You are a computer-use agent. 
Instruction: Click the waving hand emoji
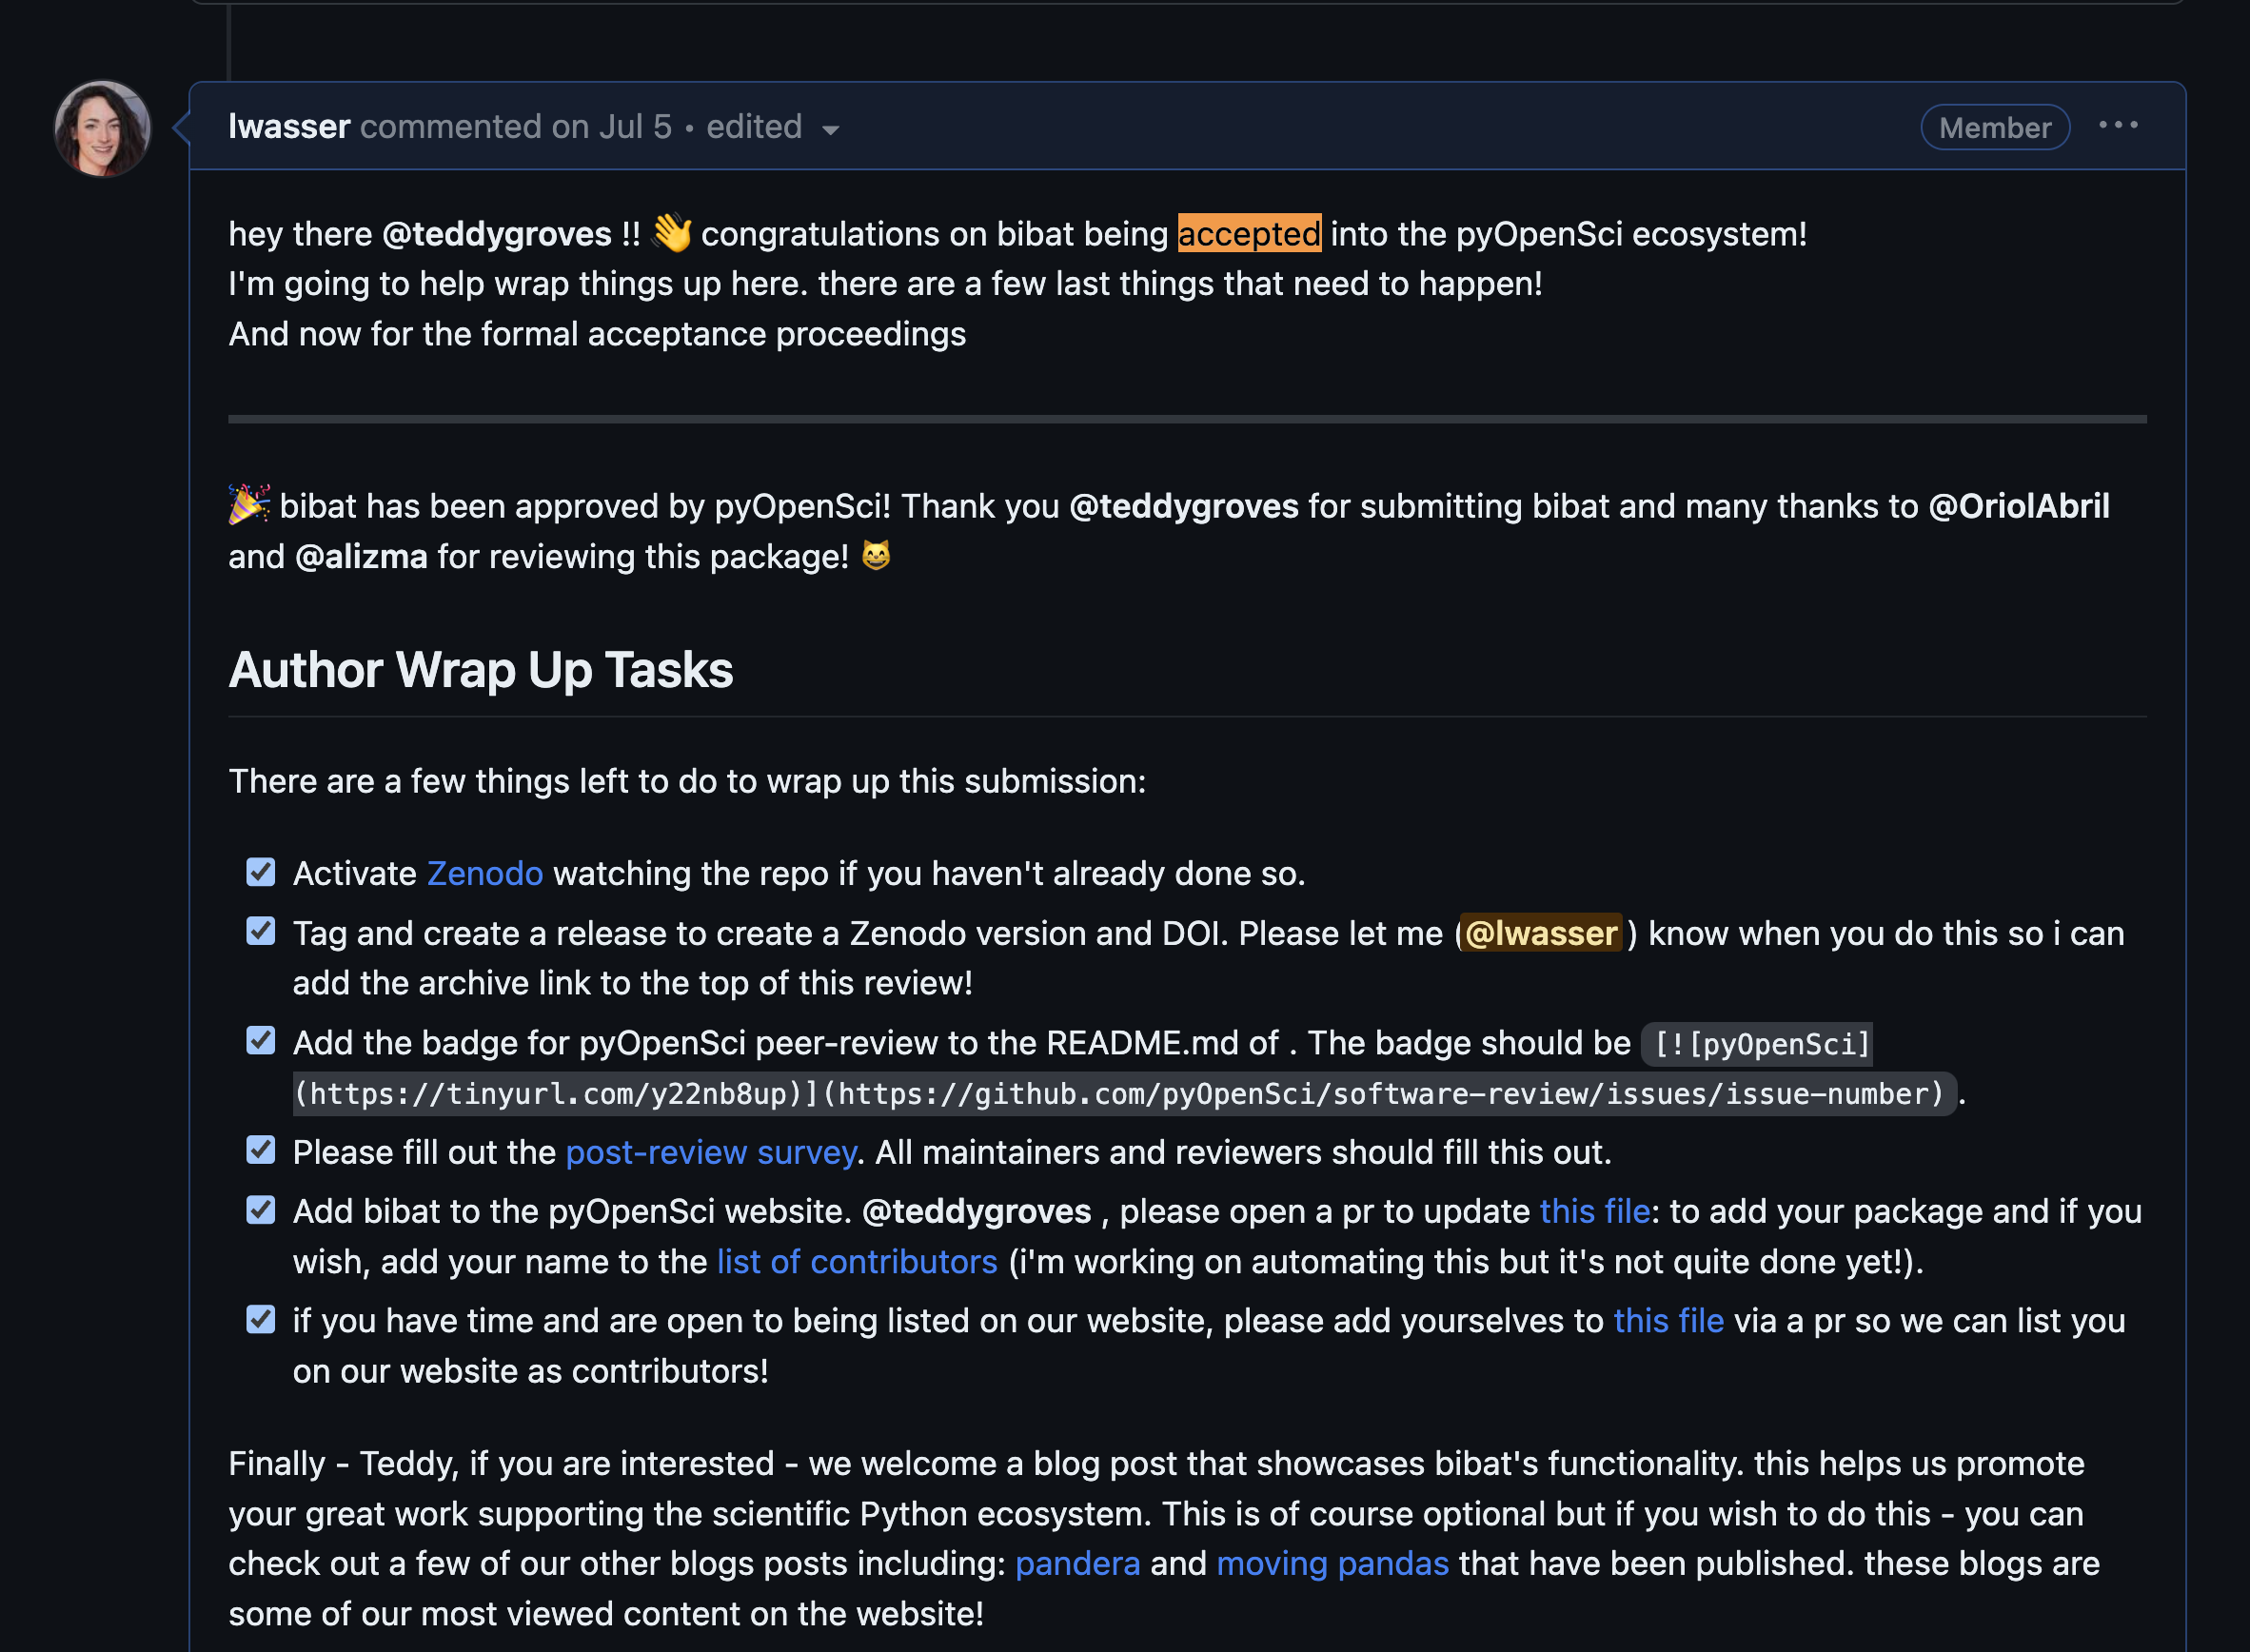coord(671,233)
